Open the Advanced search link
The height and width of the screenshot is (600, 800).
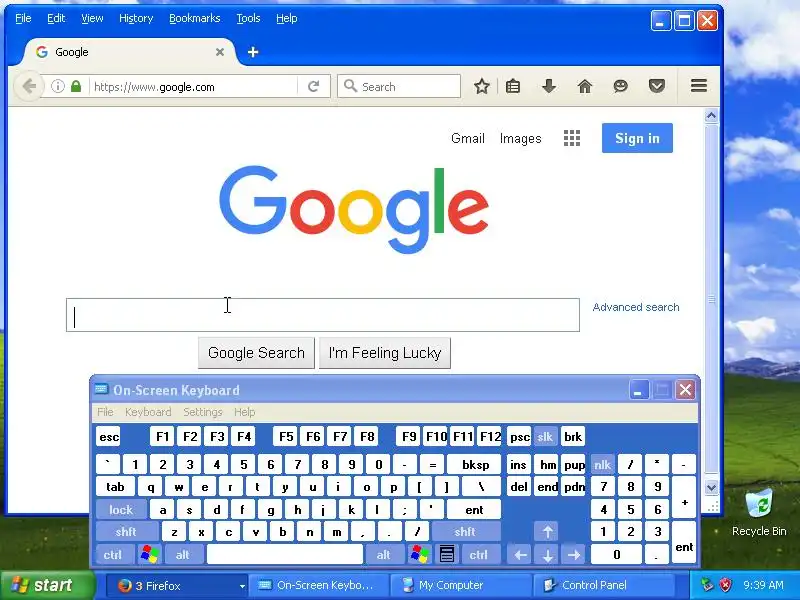point(636,307)
